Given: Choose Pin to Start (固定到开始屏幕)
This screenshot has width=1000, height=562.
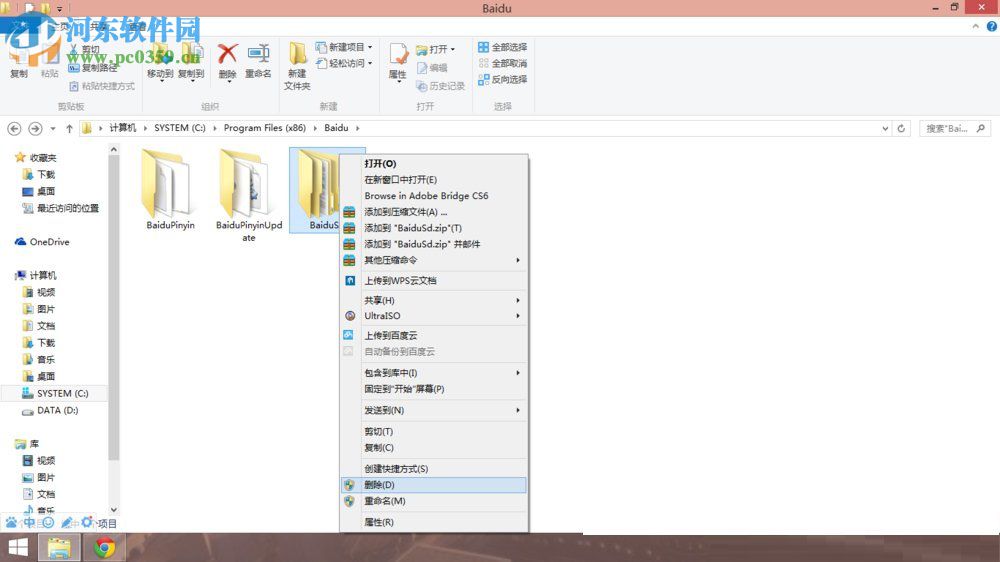Looking at the screenshot, I should pos(434,388).
